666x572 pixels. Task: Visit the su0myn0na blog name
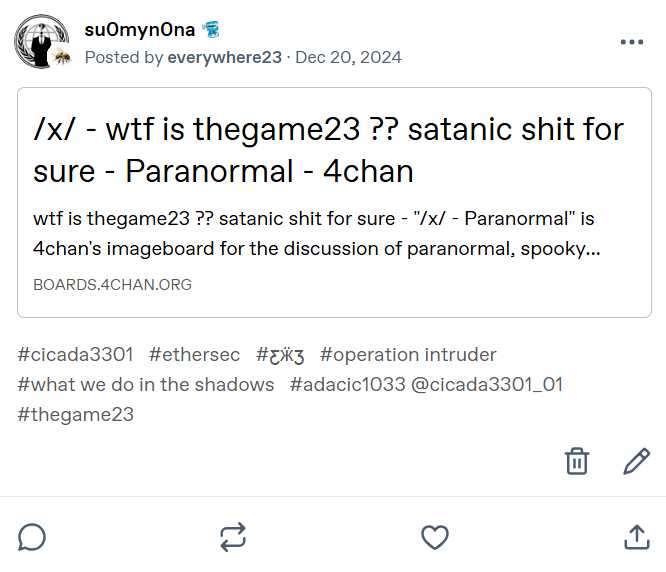(140, 30)
